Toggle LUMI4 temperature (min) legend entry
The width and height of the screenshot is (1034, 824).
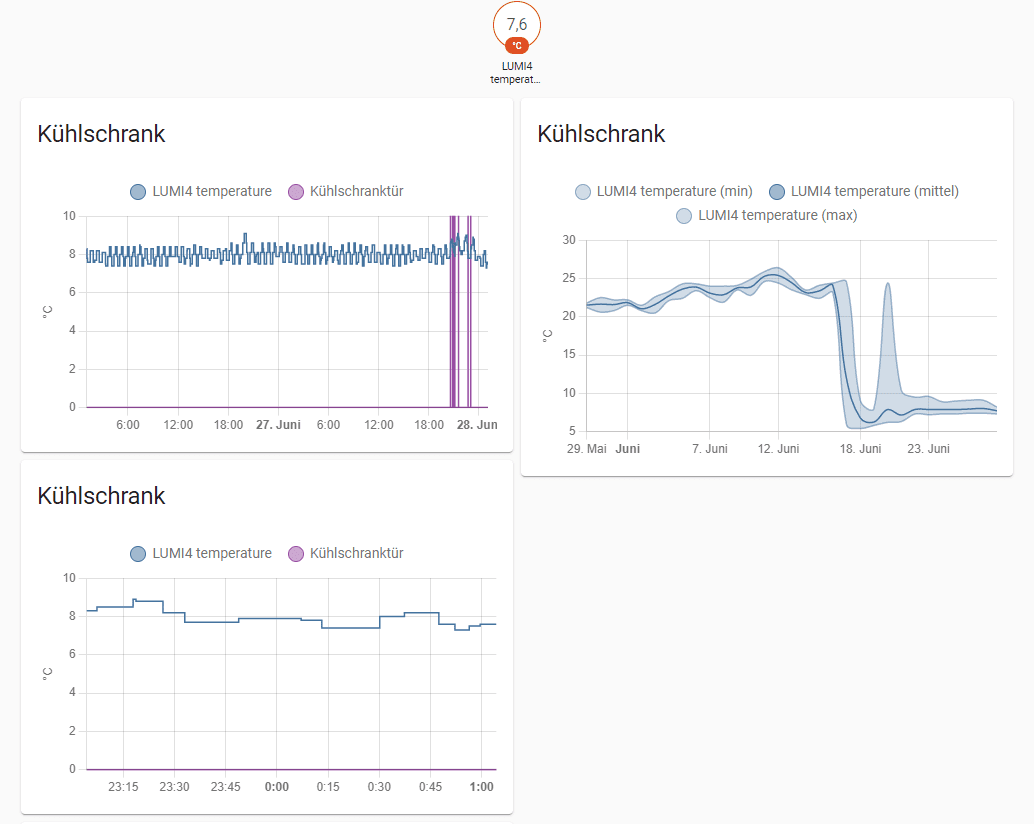point(664,192)
